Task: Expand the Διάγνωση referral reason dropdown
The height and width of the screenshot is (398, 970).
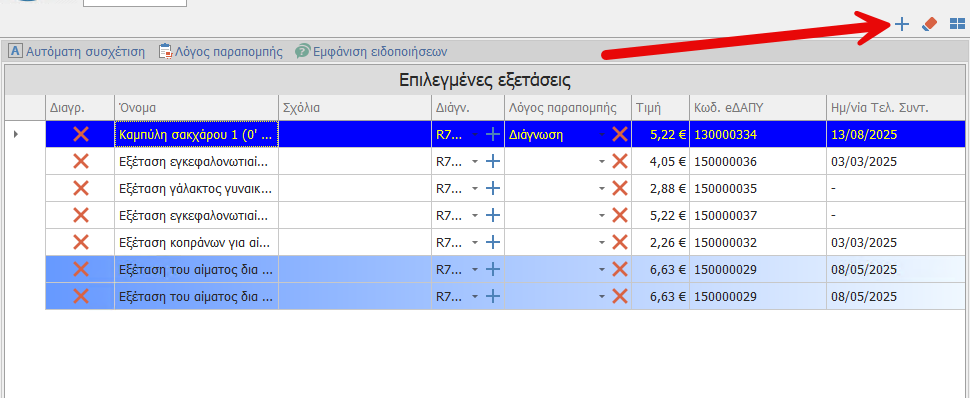Action: (x=601, y=135)
